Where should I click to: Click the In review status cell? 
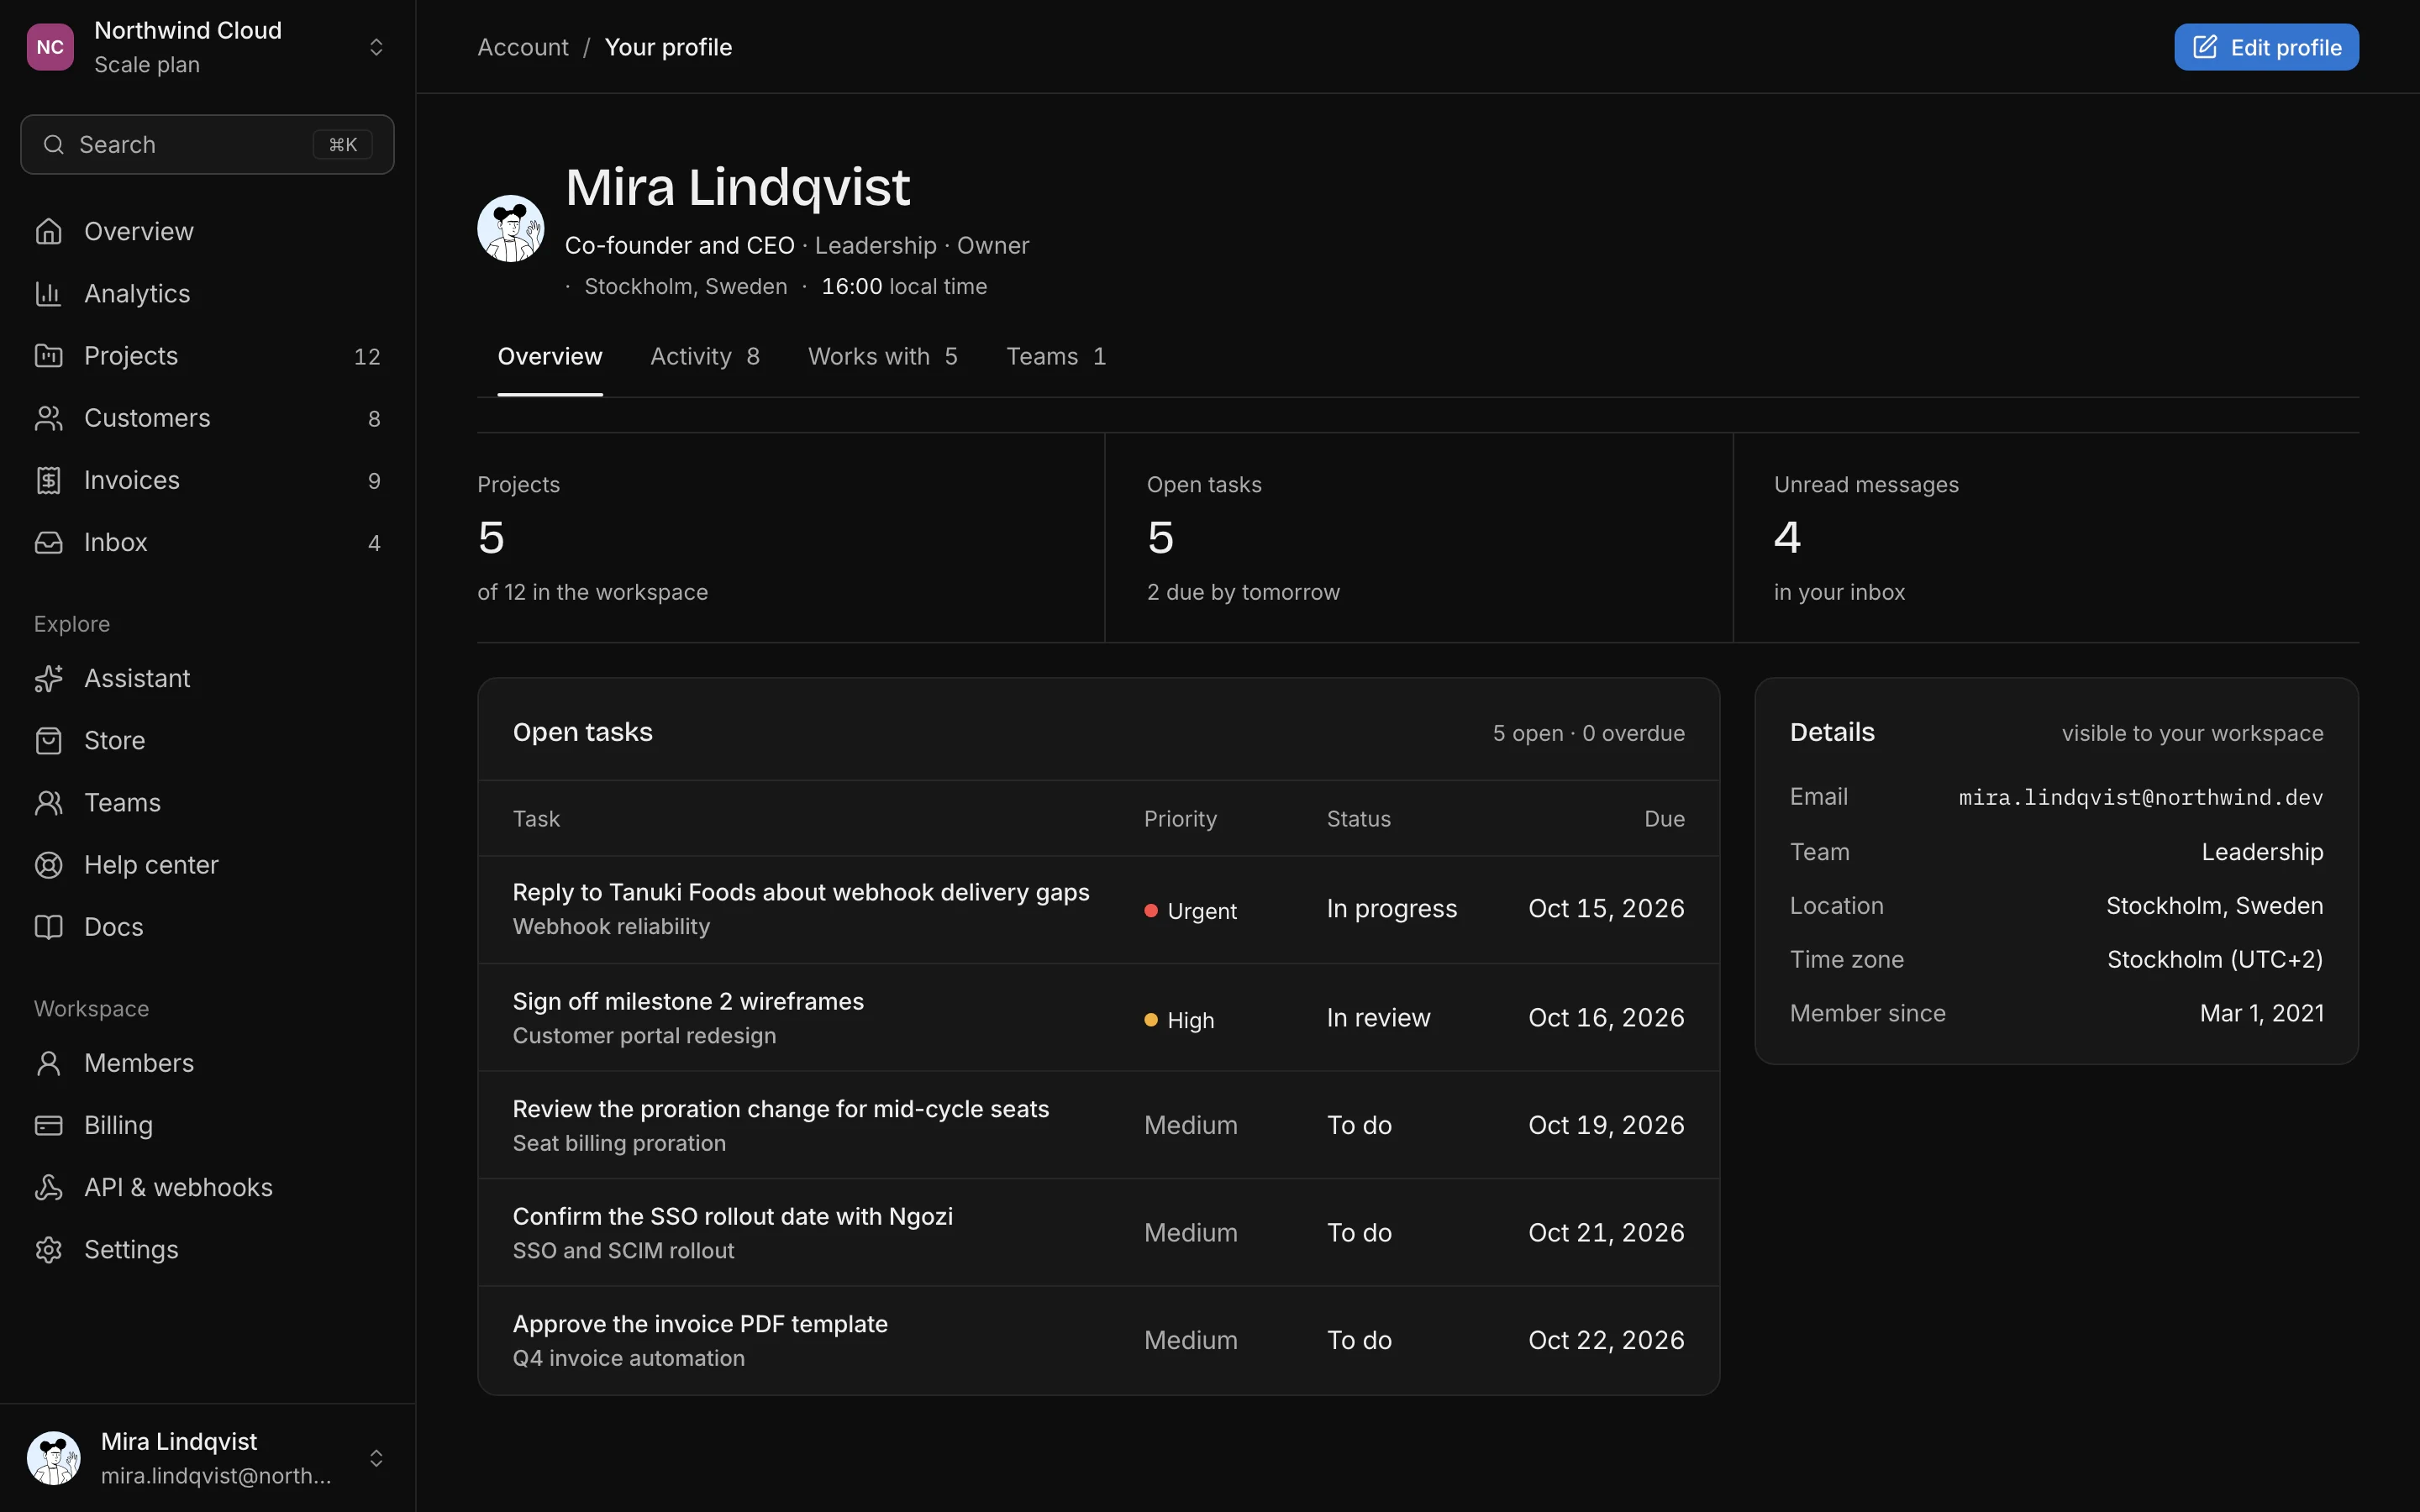[1378, 1018]
